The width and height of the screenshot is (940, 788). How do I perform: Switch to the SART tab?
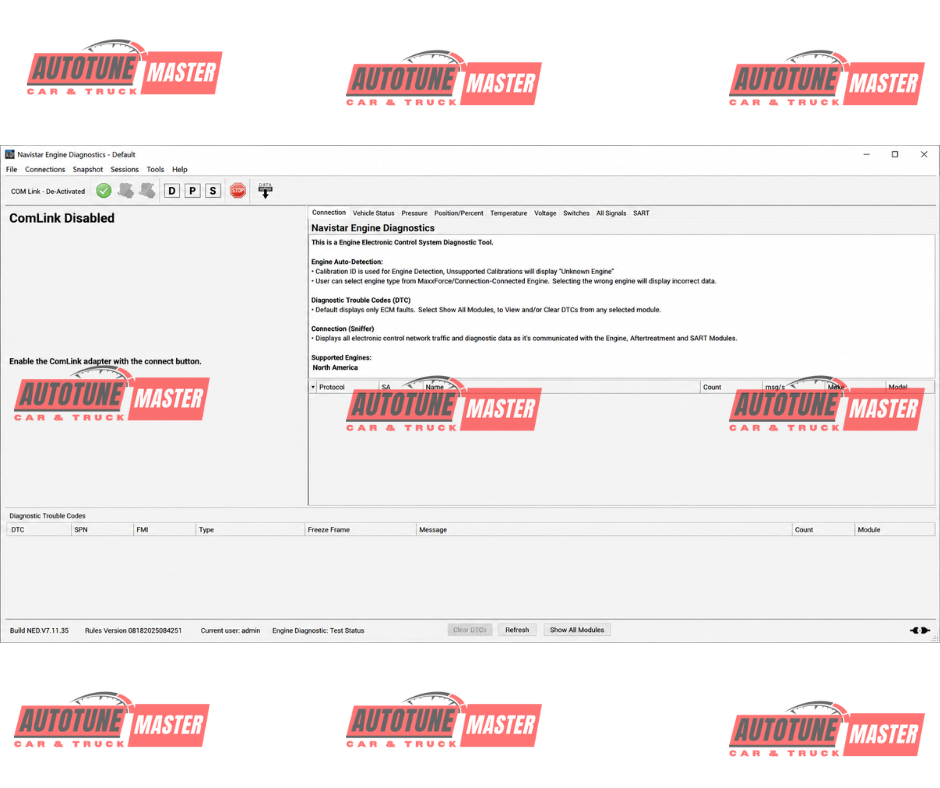[641, 213]
